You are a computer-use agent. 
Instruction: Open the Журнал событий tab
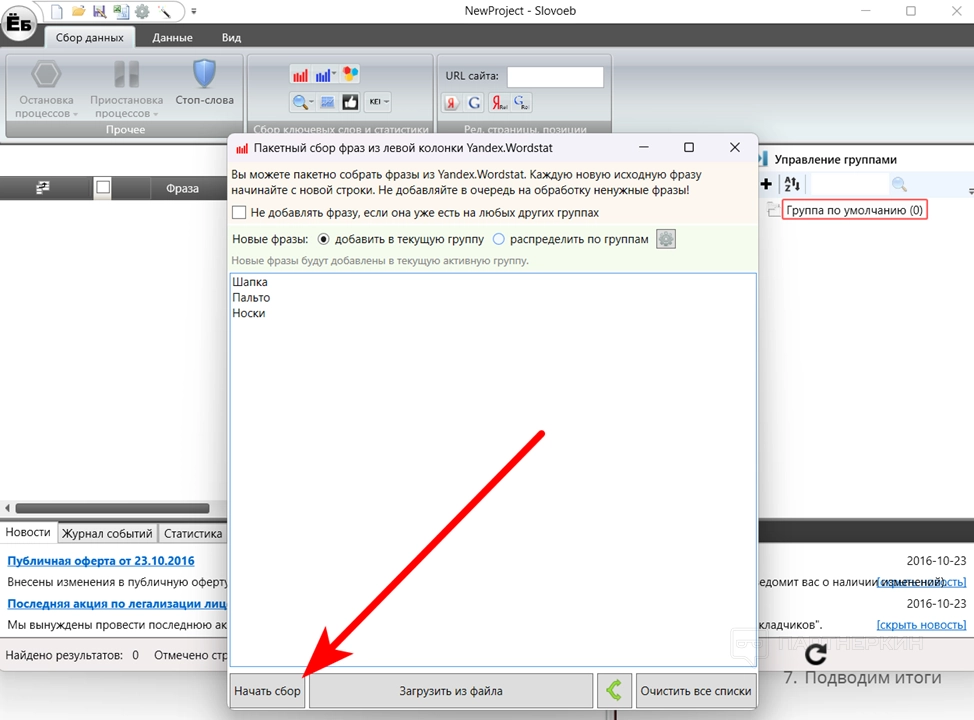click(x=107, y=533)
